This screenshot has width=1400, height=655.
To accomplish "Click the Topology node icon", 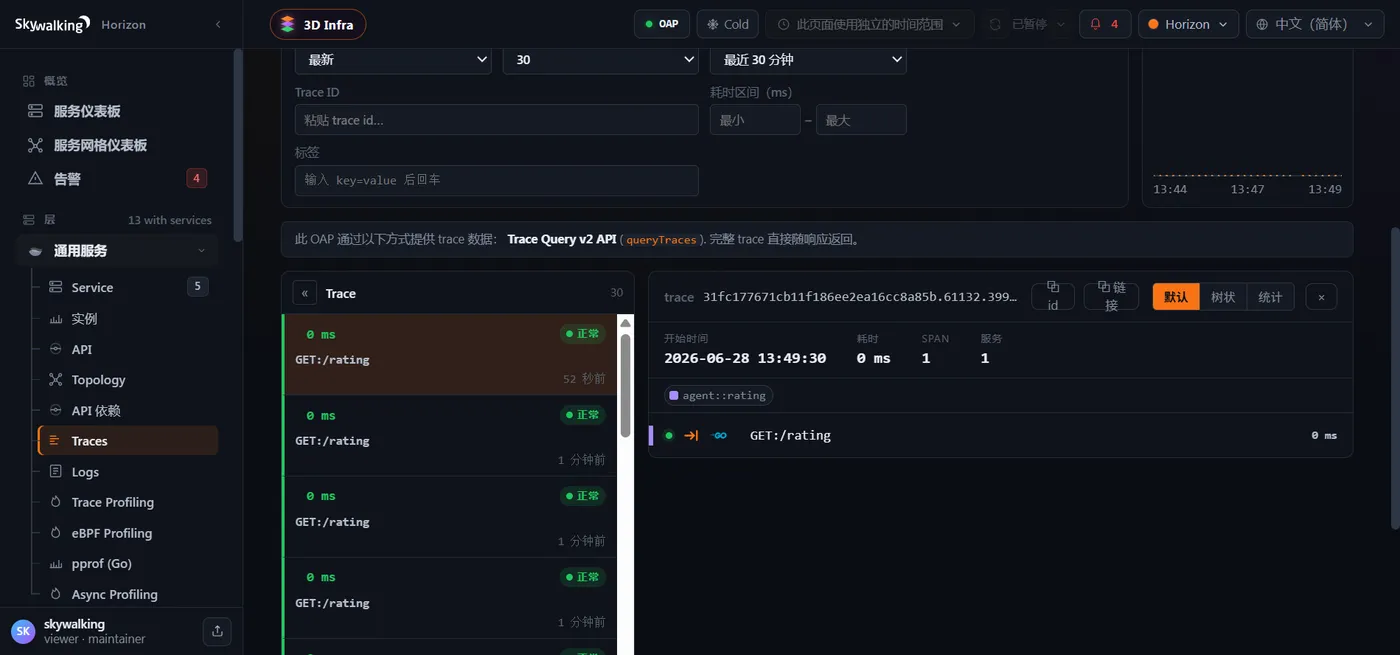I will tap(55, 380).
